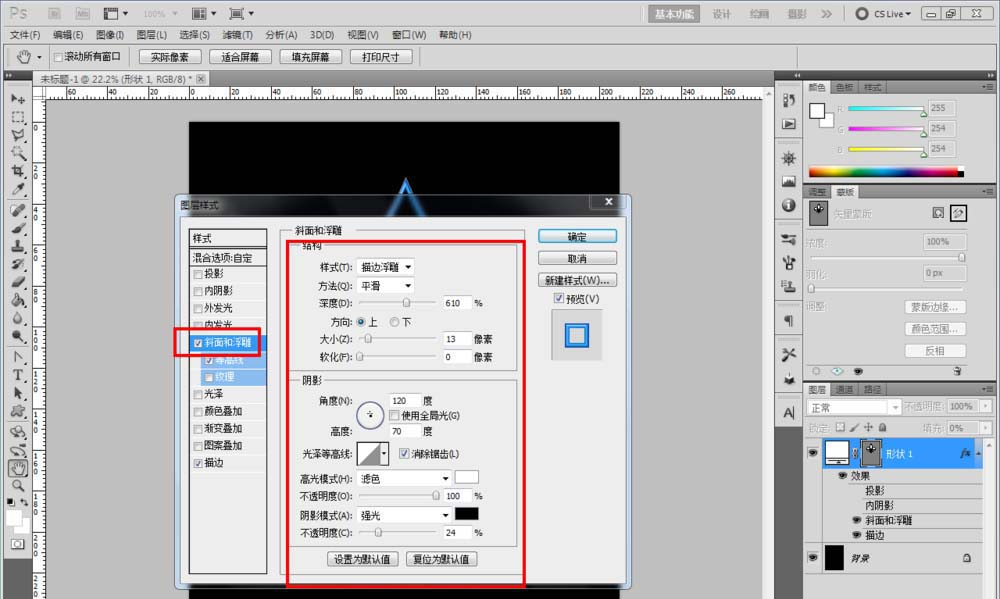Viewport: 1000px width, 599px height.
Task: Open the gloss contour picker thumbnail
Action: pos(371,452)
